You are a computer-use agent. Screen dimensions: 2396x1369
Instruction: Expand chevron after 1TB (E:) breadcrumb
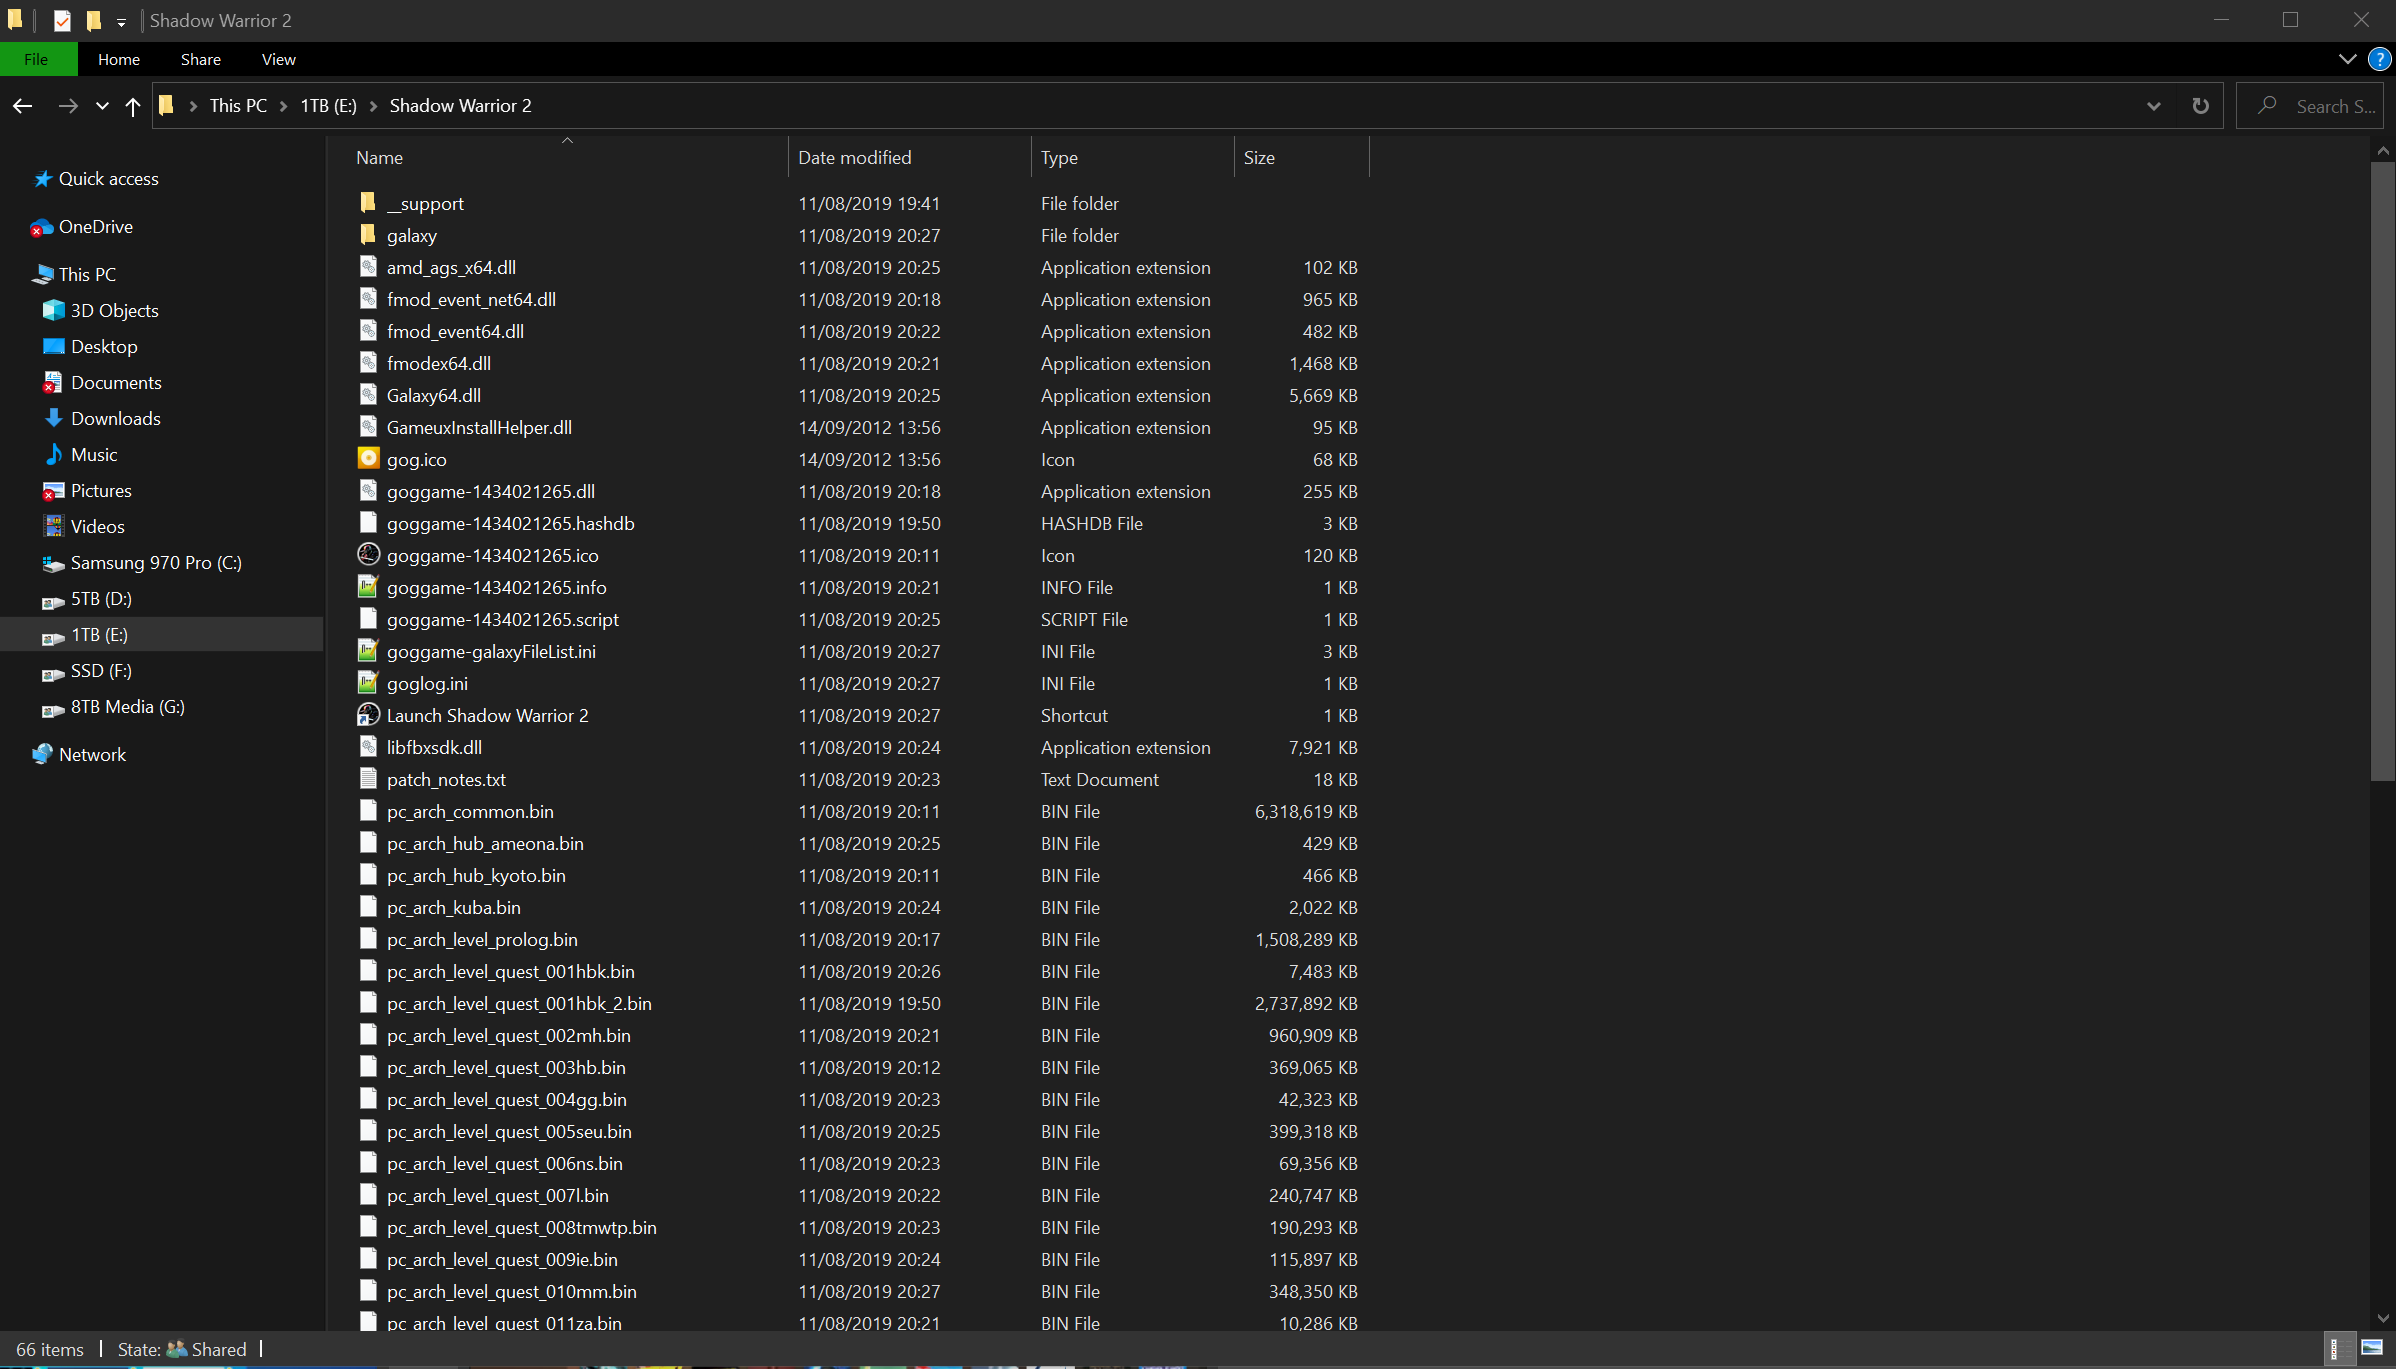[x=374, y=106]
